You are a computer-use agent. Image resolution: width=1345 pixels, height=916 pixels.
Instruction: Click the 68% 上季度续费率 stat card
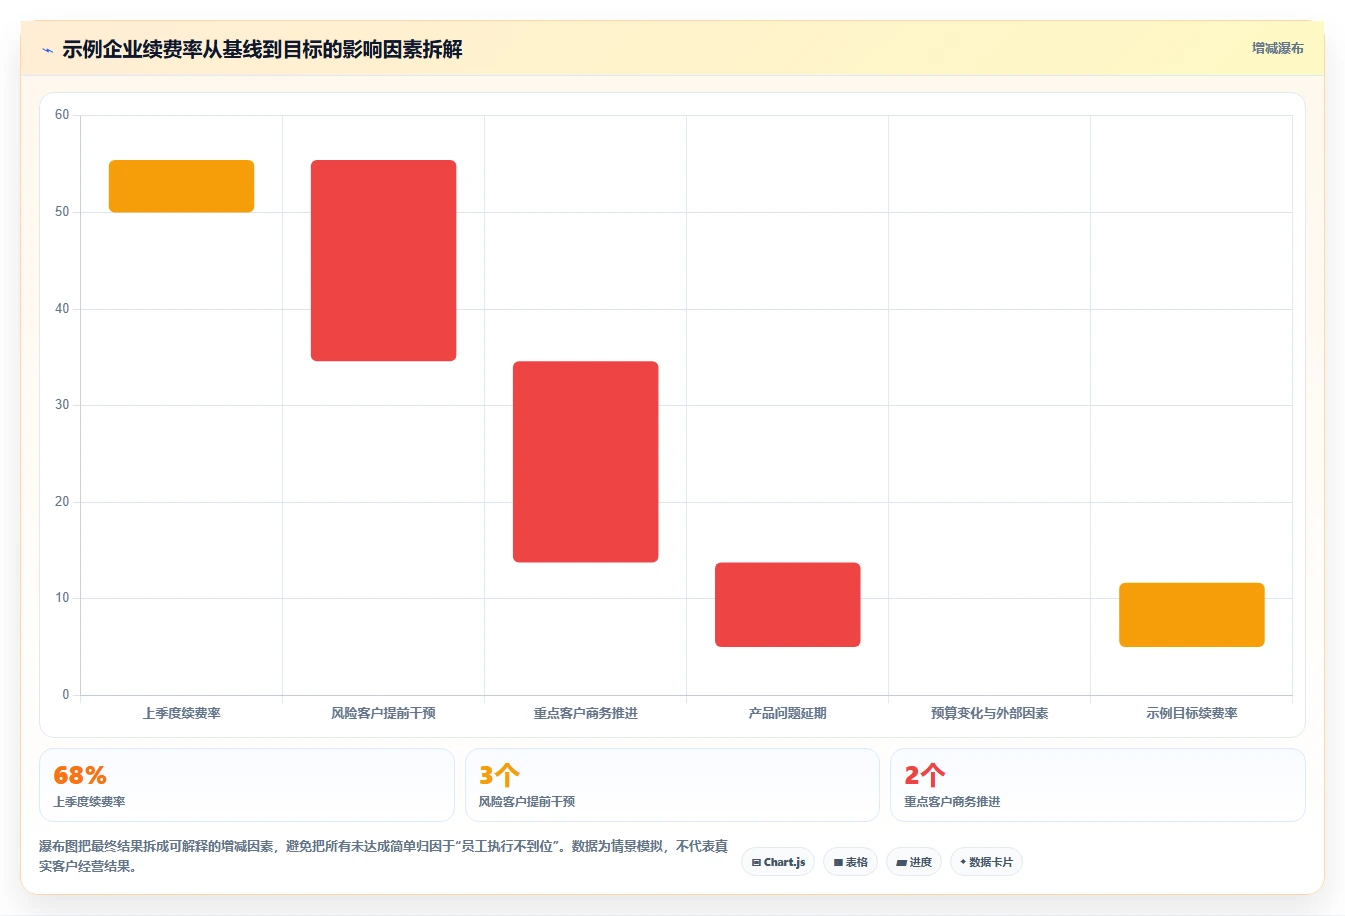pos(246,785)
